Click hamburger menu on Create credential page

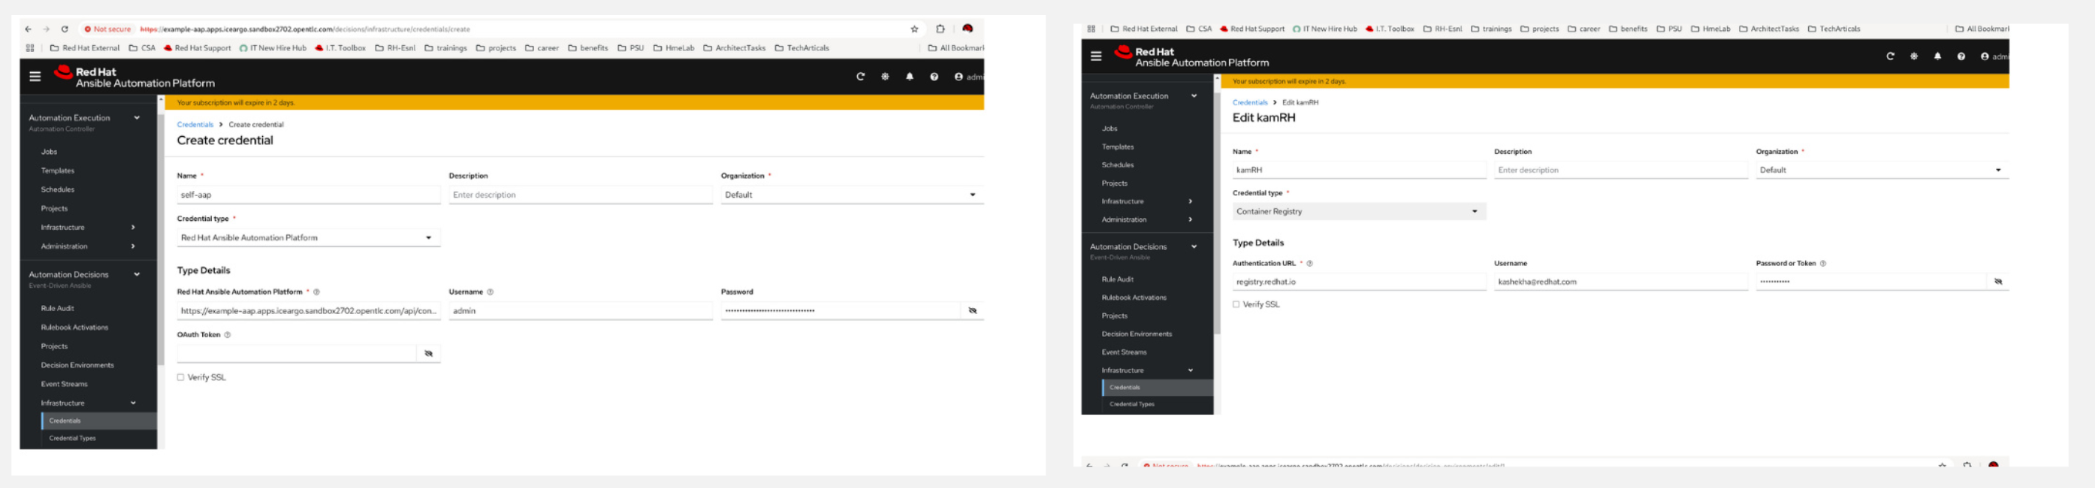pos(35,76)
